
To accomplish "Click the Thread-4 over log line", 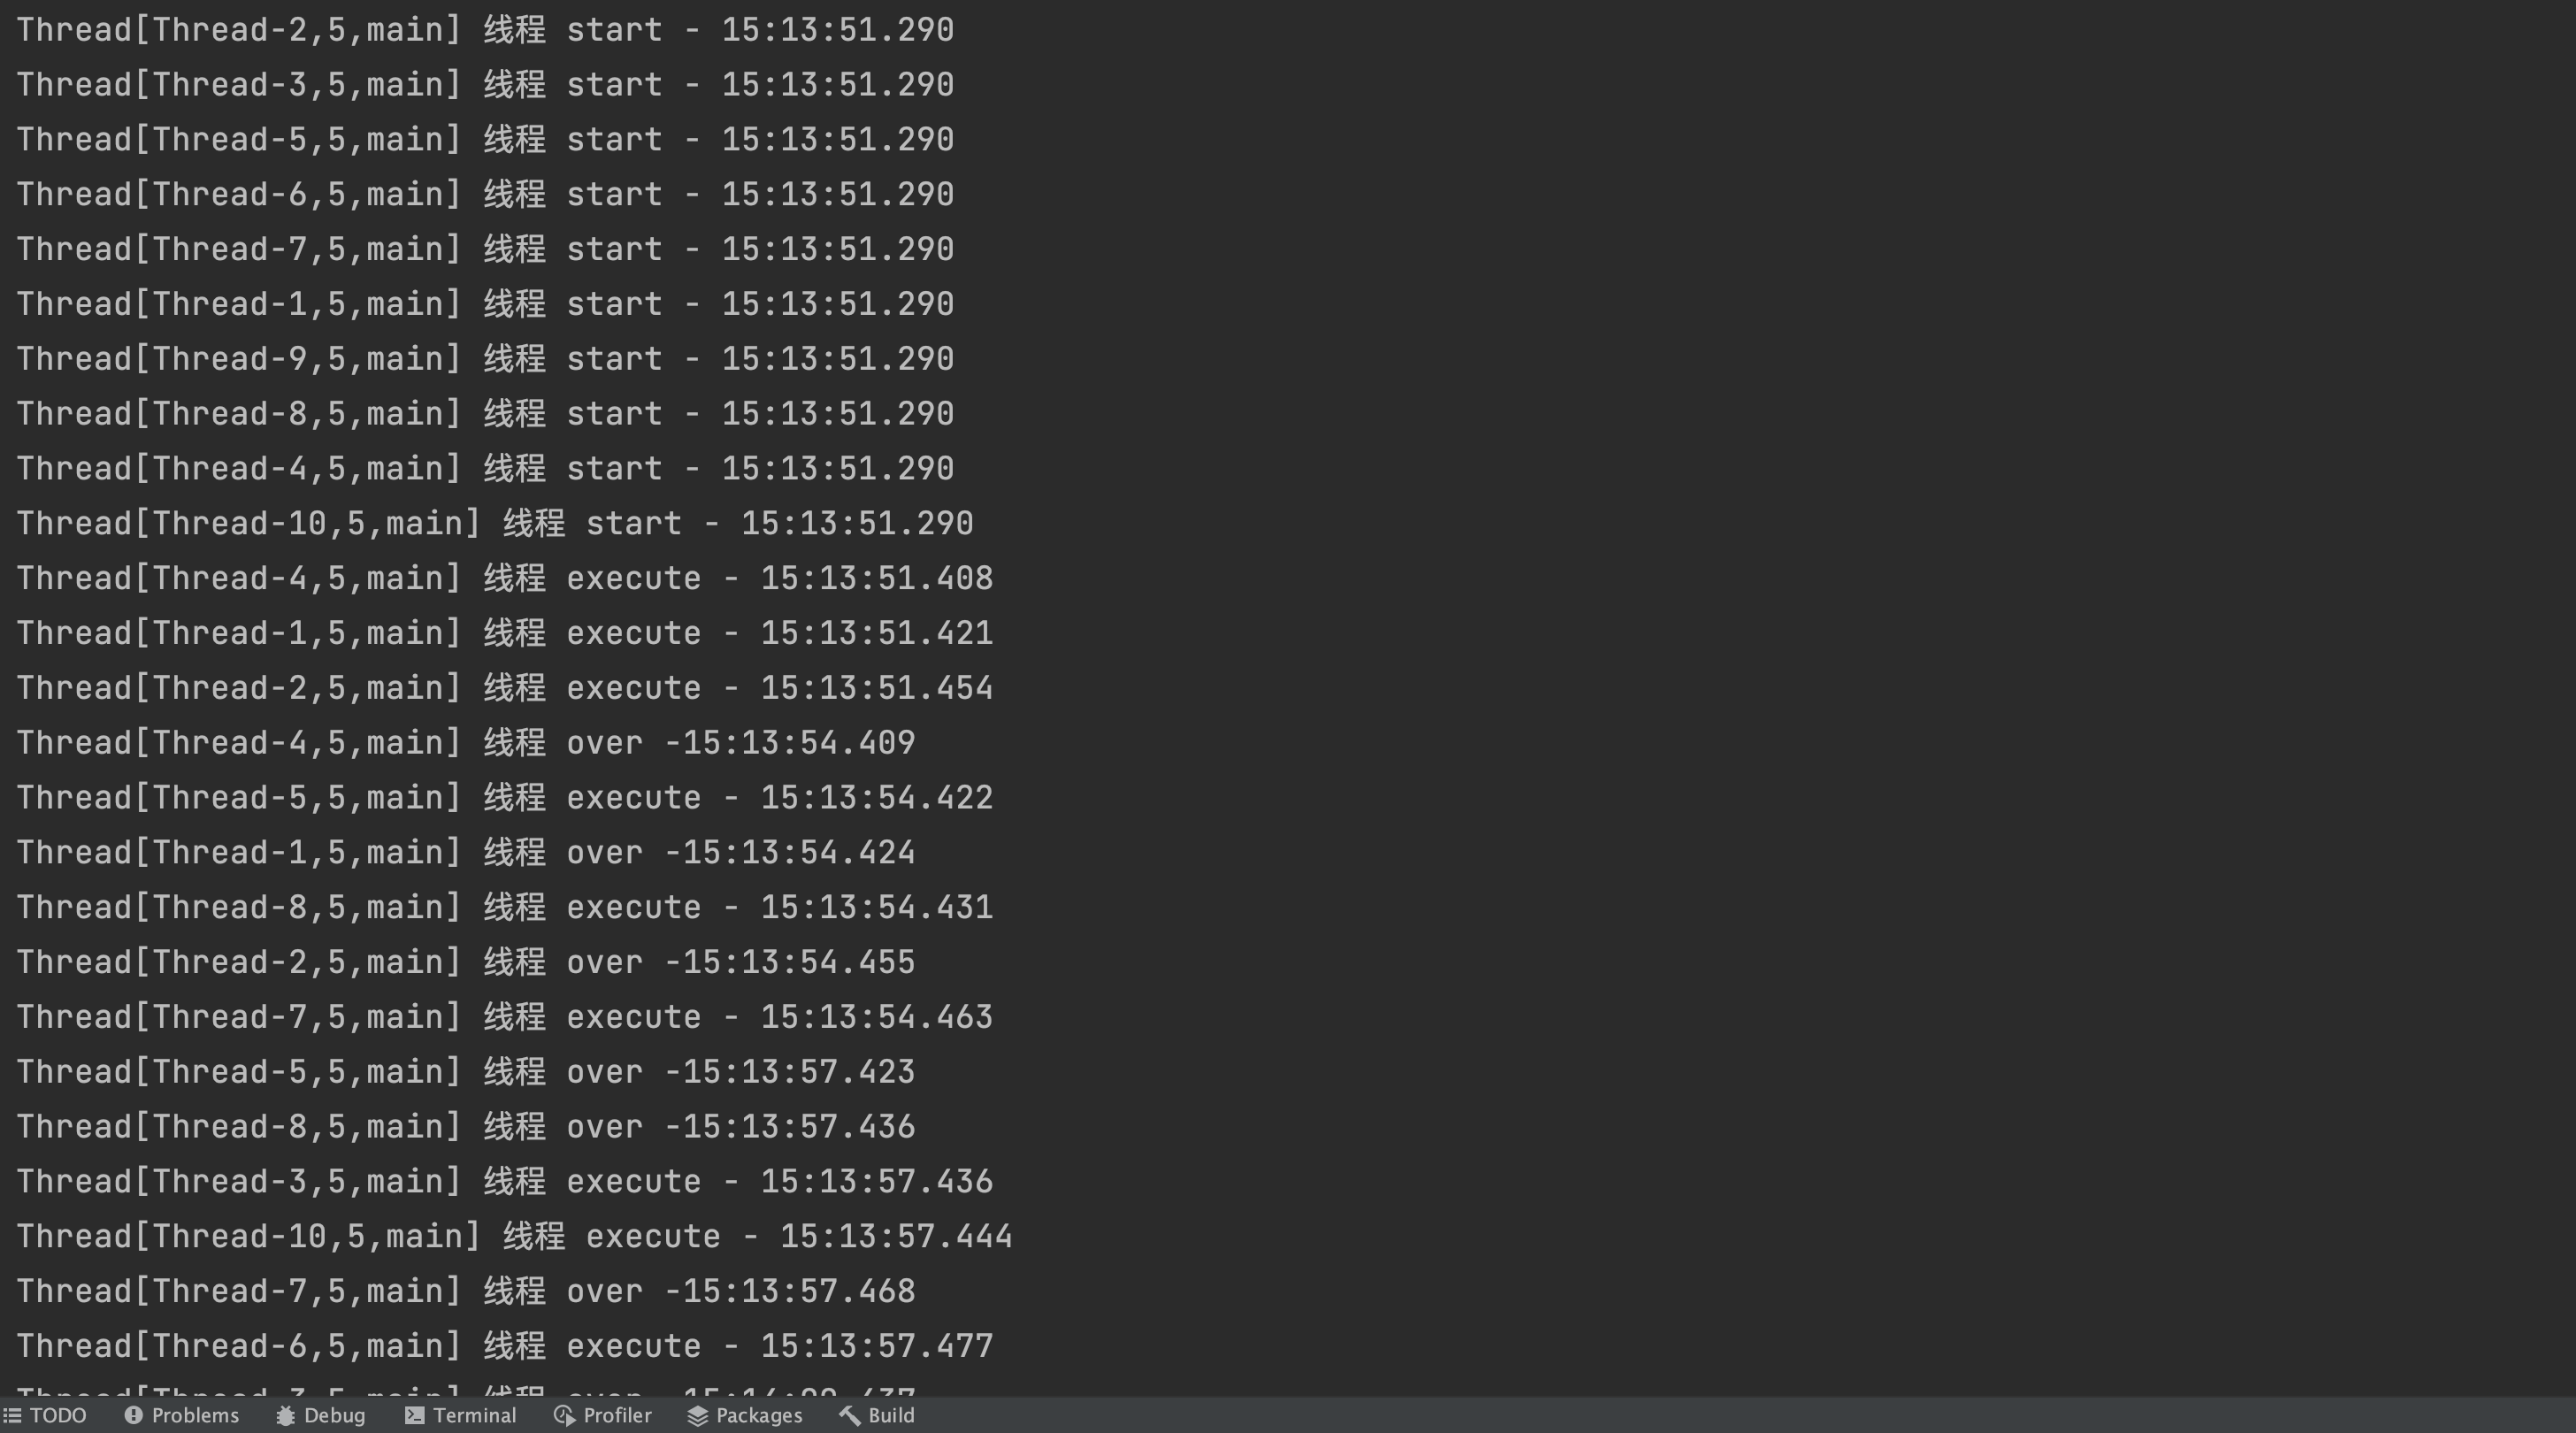I will [x=465, y=743].
